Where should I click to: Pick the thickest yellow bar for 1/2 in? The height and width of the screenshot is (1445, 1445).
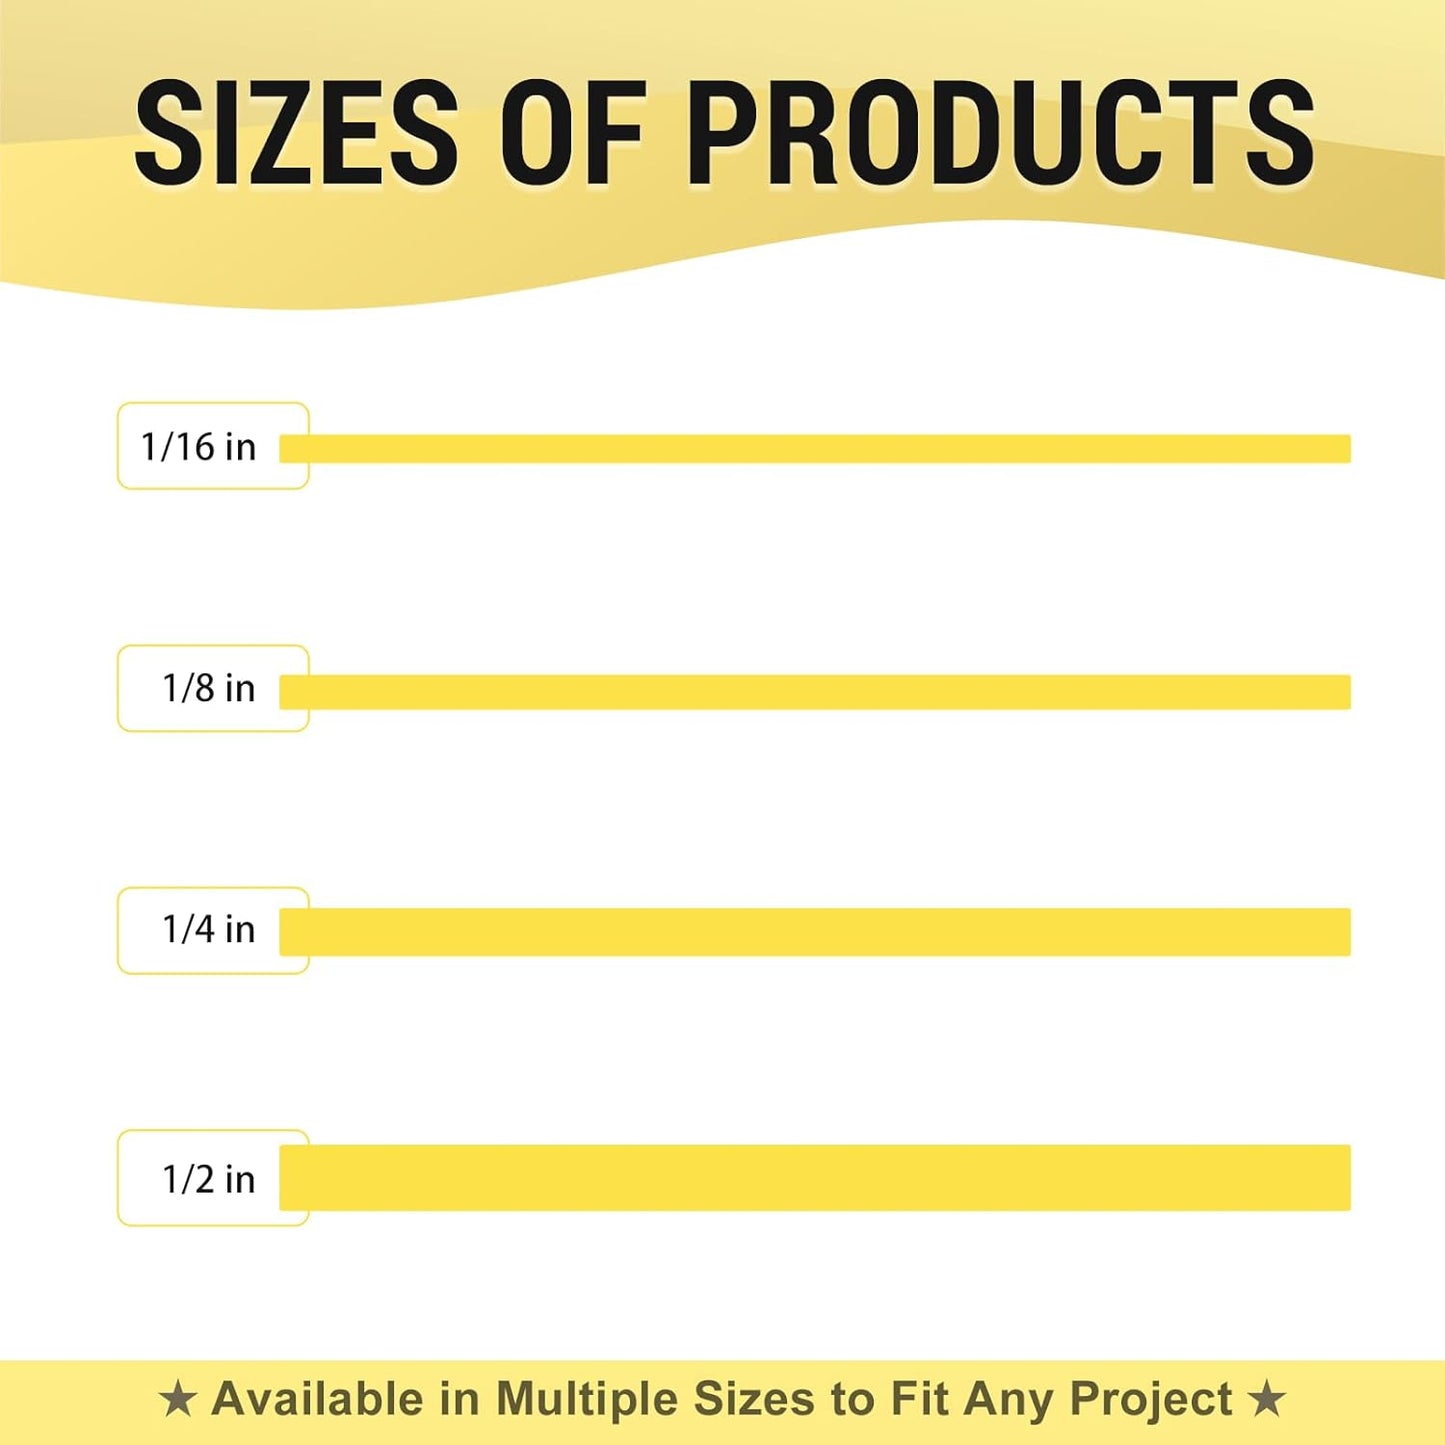click(x=815, y=1178)
